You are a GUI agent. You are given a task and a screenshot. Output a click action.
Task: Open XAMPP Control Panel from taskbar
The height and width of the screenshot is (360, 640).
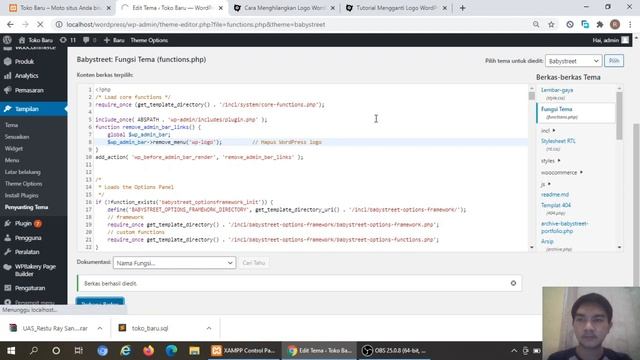(244, 351)
